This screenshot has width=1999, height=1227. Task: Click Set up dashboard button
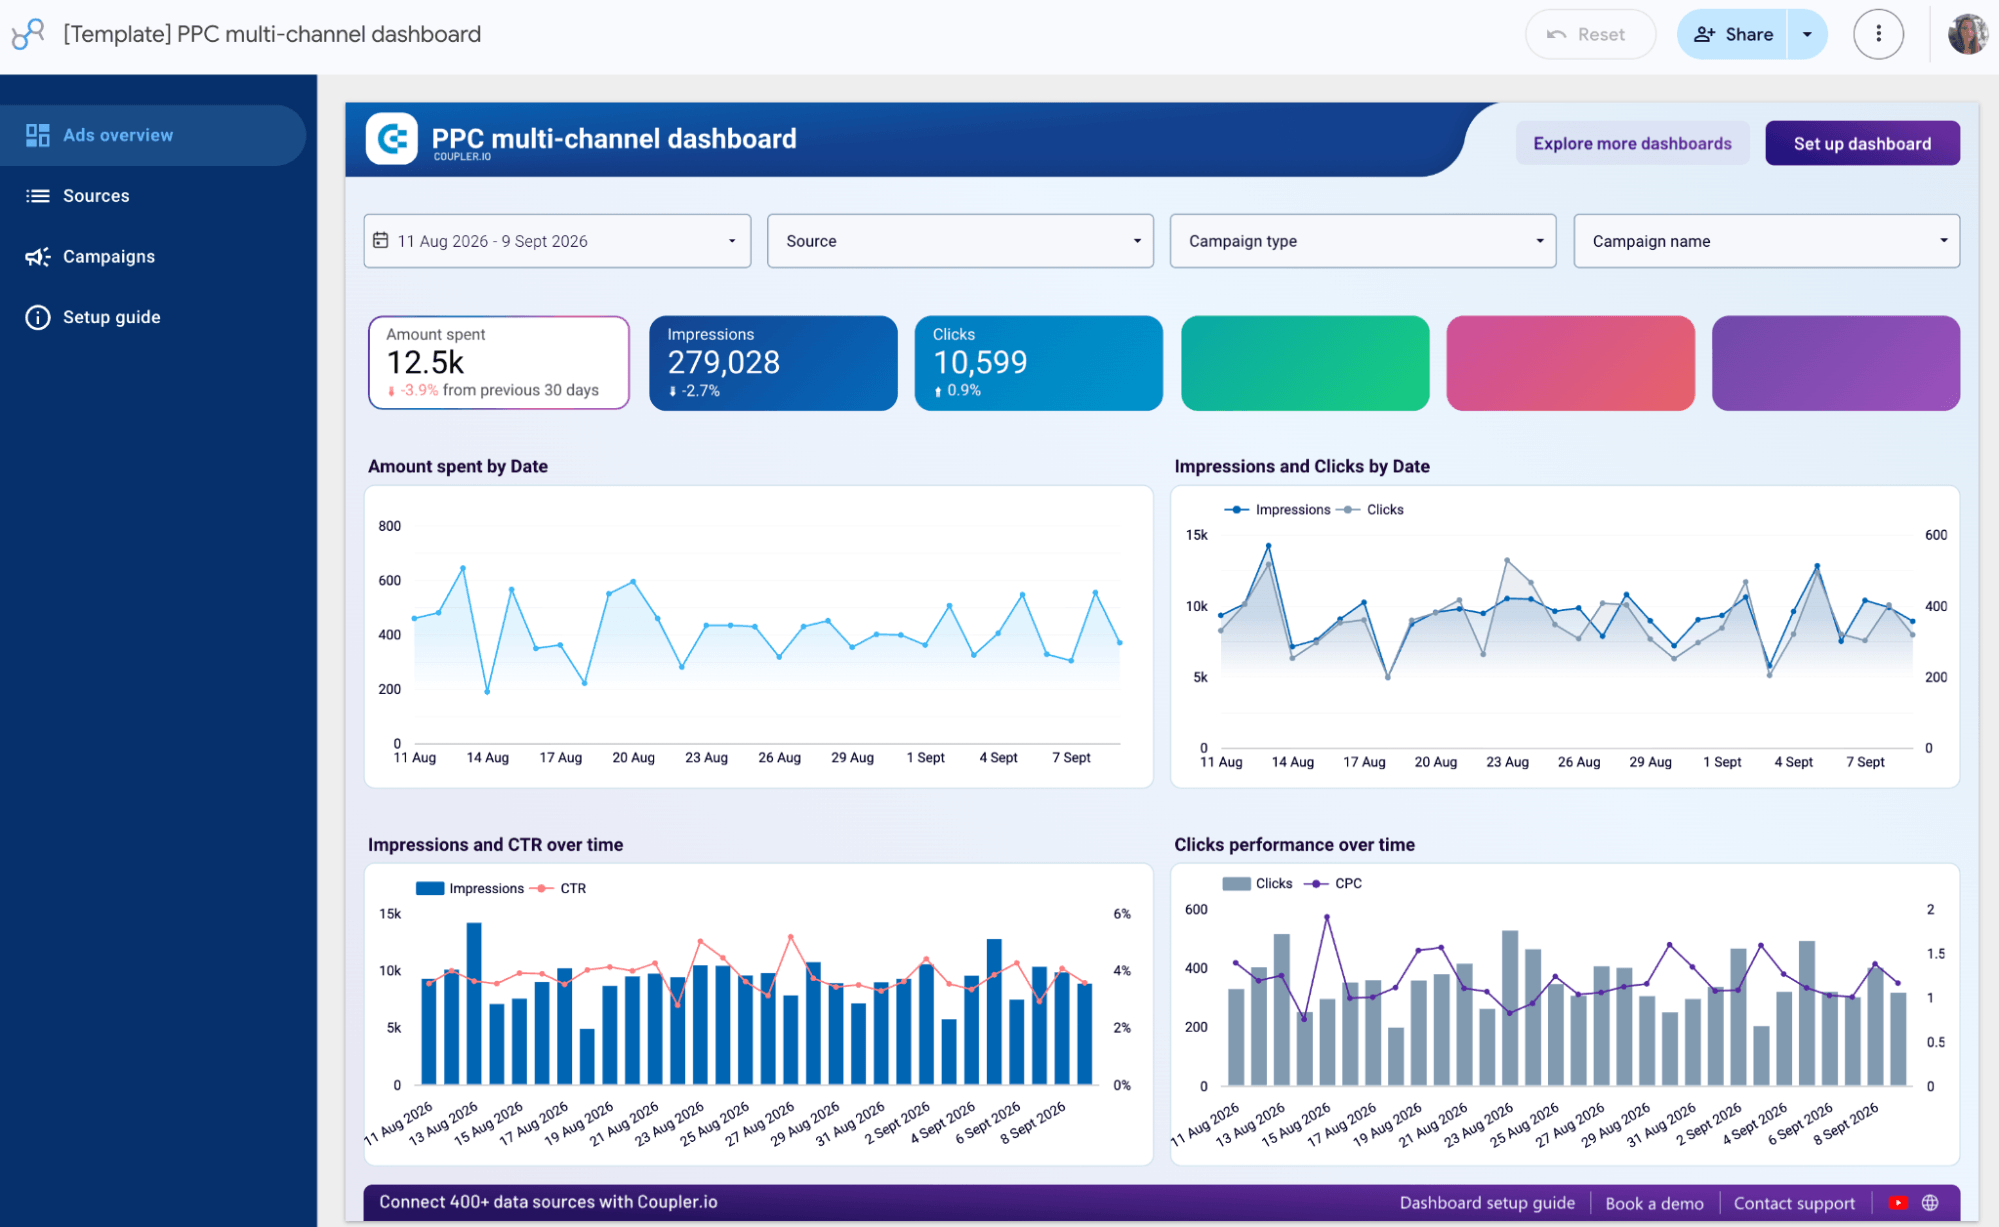[x=1862, y=143]
